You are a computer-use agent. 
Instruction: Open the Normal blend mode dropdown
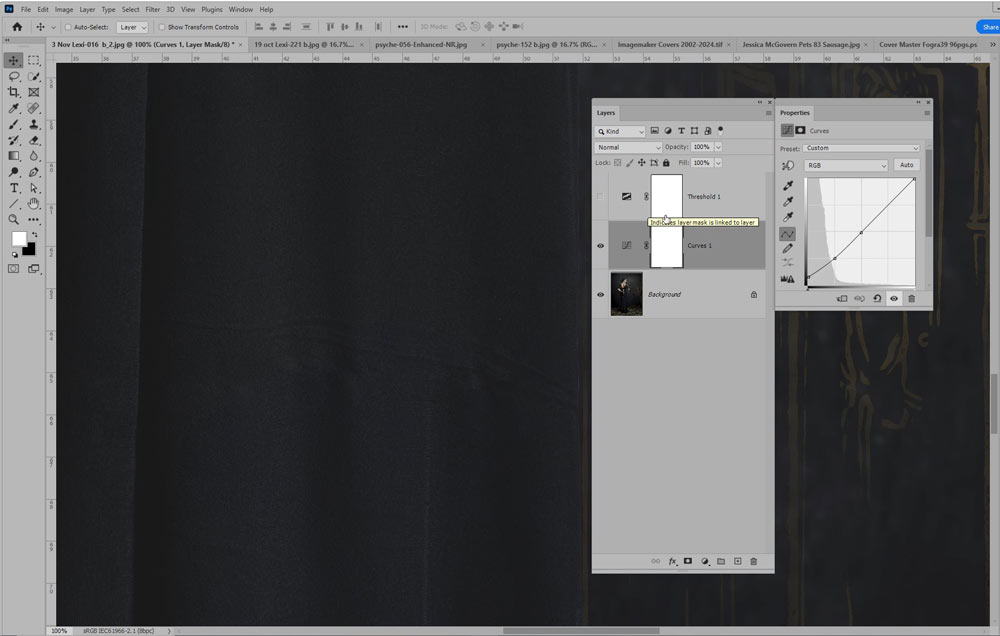(628, 147)
